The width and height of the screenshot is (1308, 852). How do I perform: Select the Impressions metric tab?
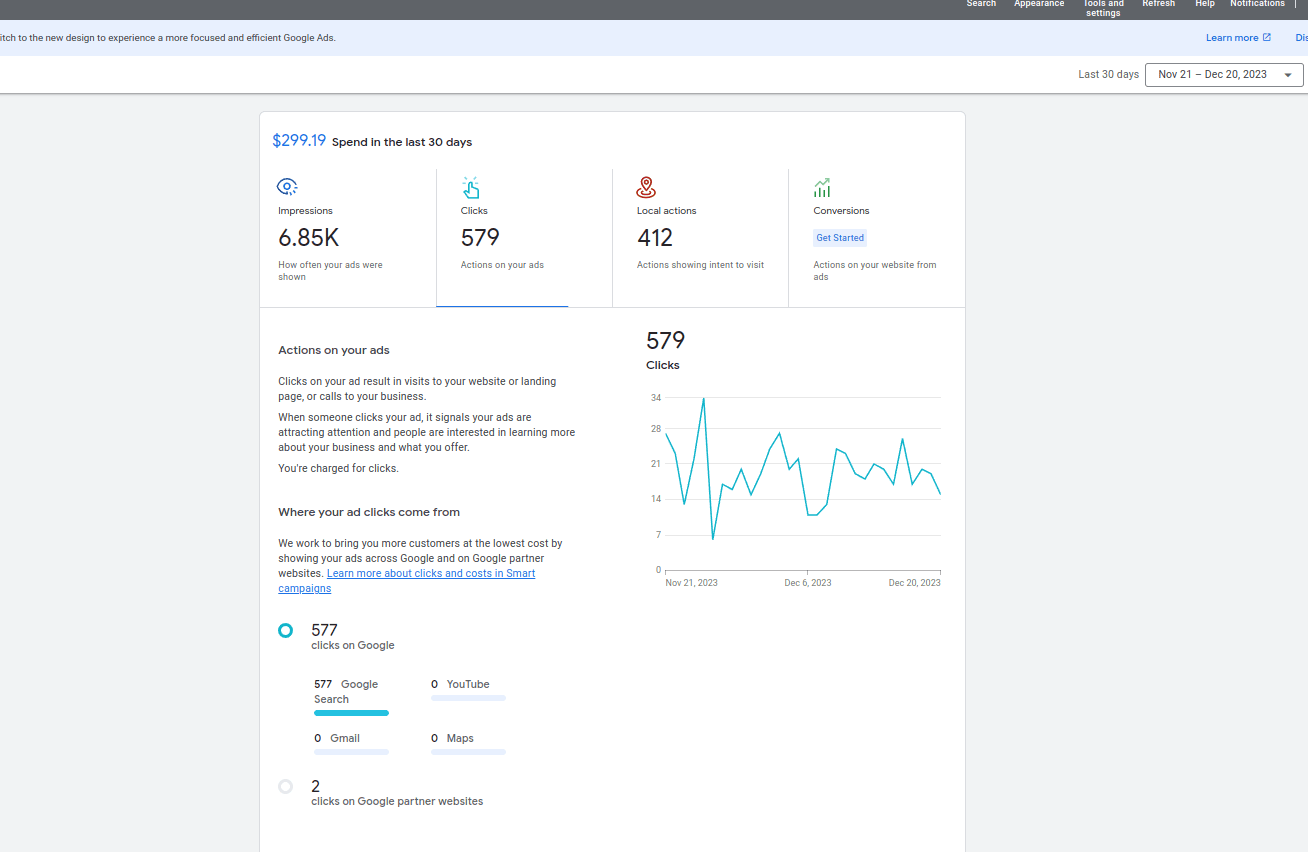click(x=348, y=238)
